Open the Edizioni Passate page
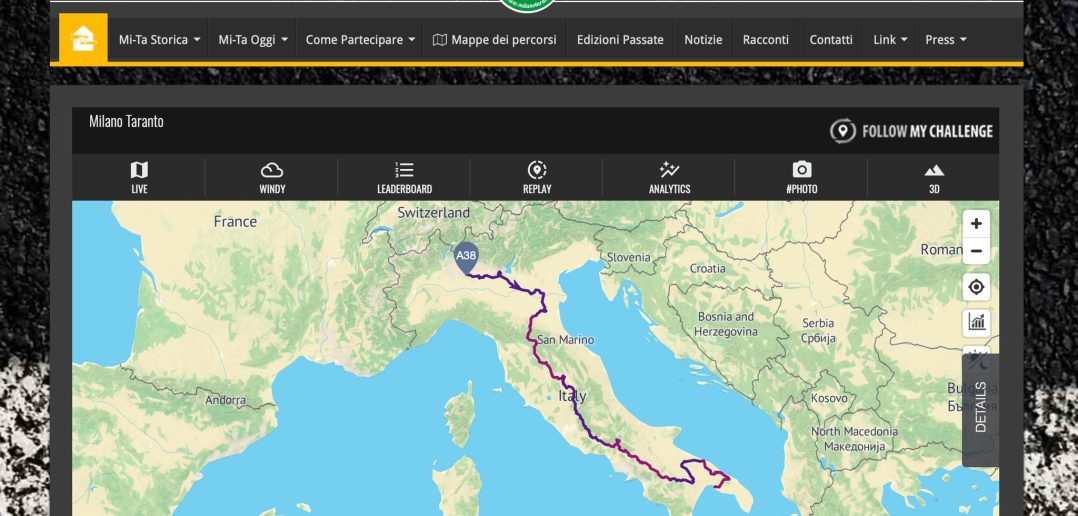 tap(620, 40)
